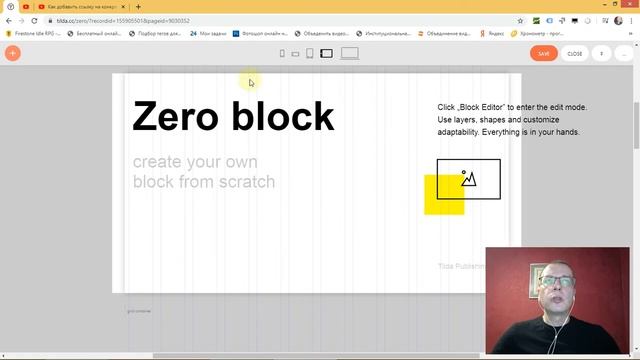Select the Zero block heading text
640x360 pixels.
click(233, 116)
